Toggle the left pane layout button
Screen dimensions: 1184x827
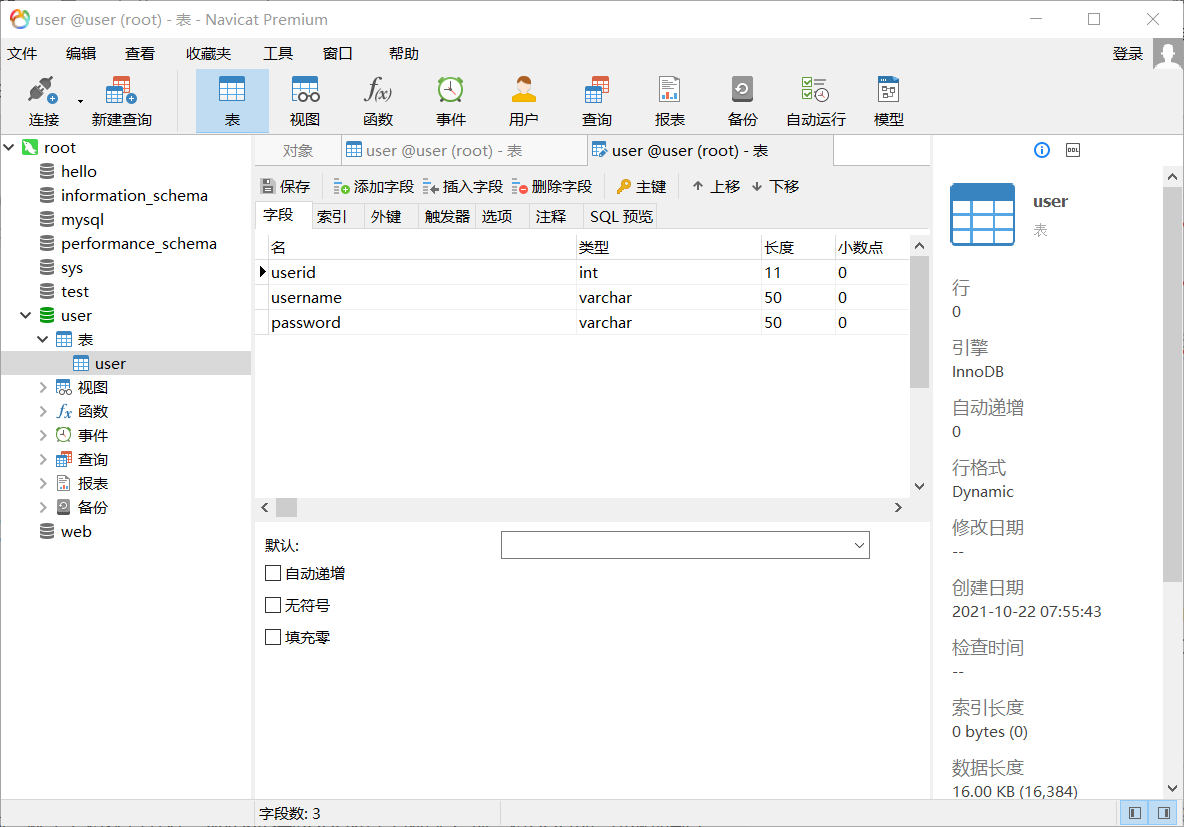[1134, 813]
